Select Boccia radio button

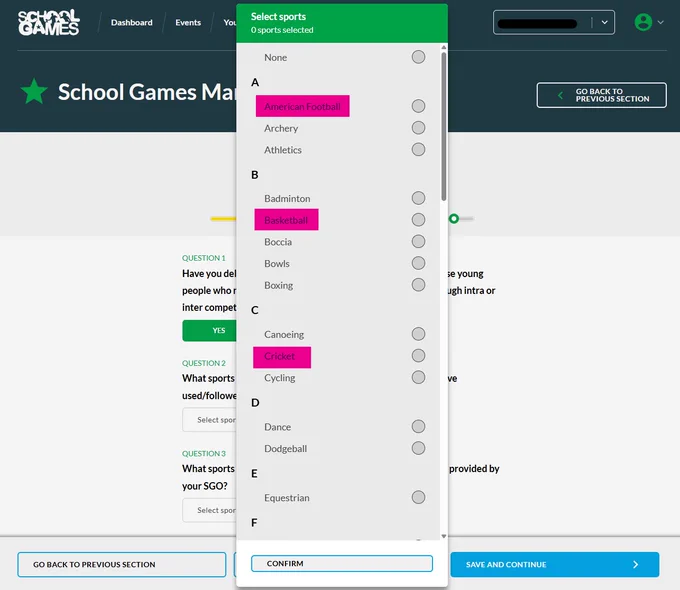[x=418, y=241]
